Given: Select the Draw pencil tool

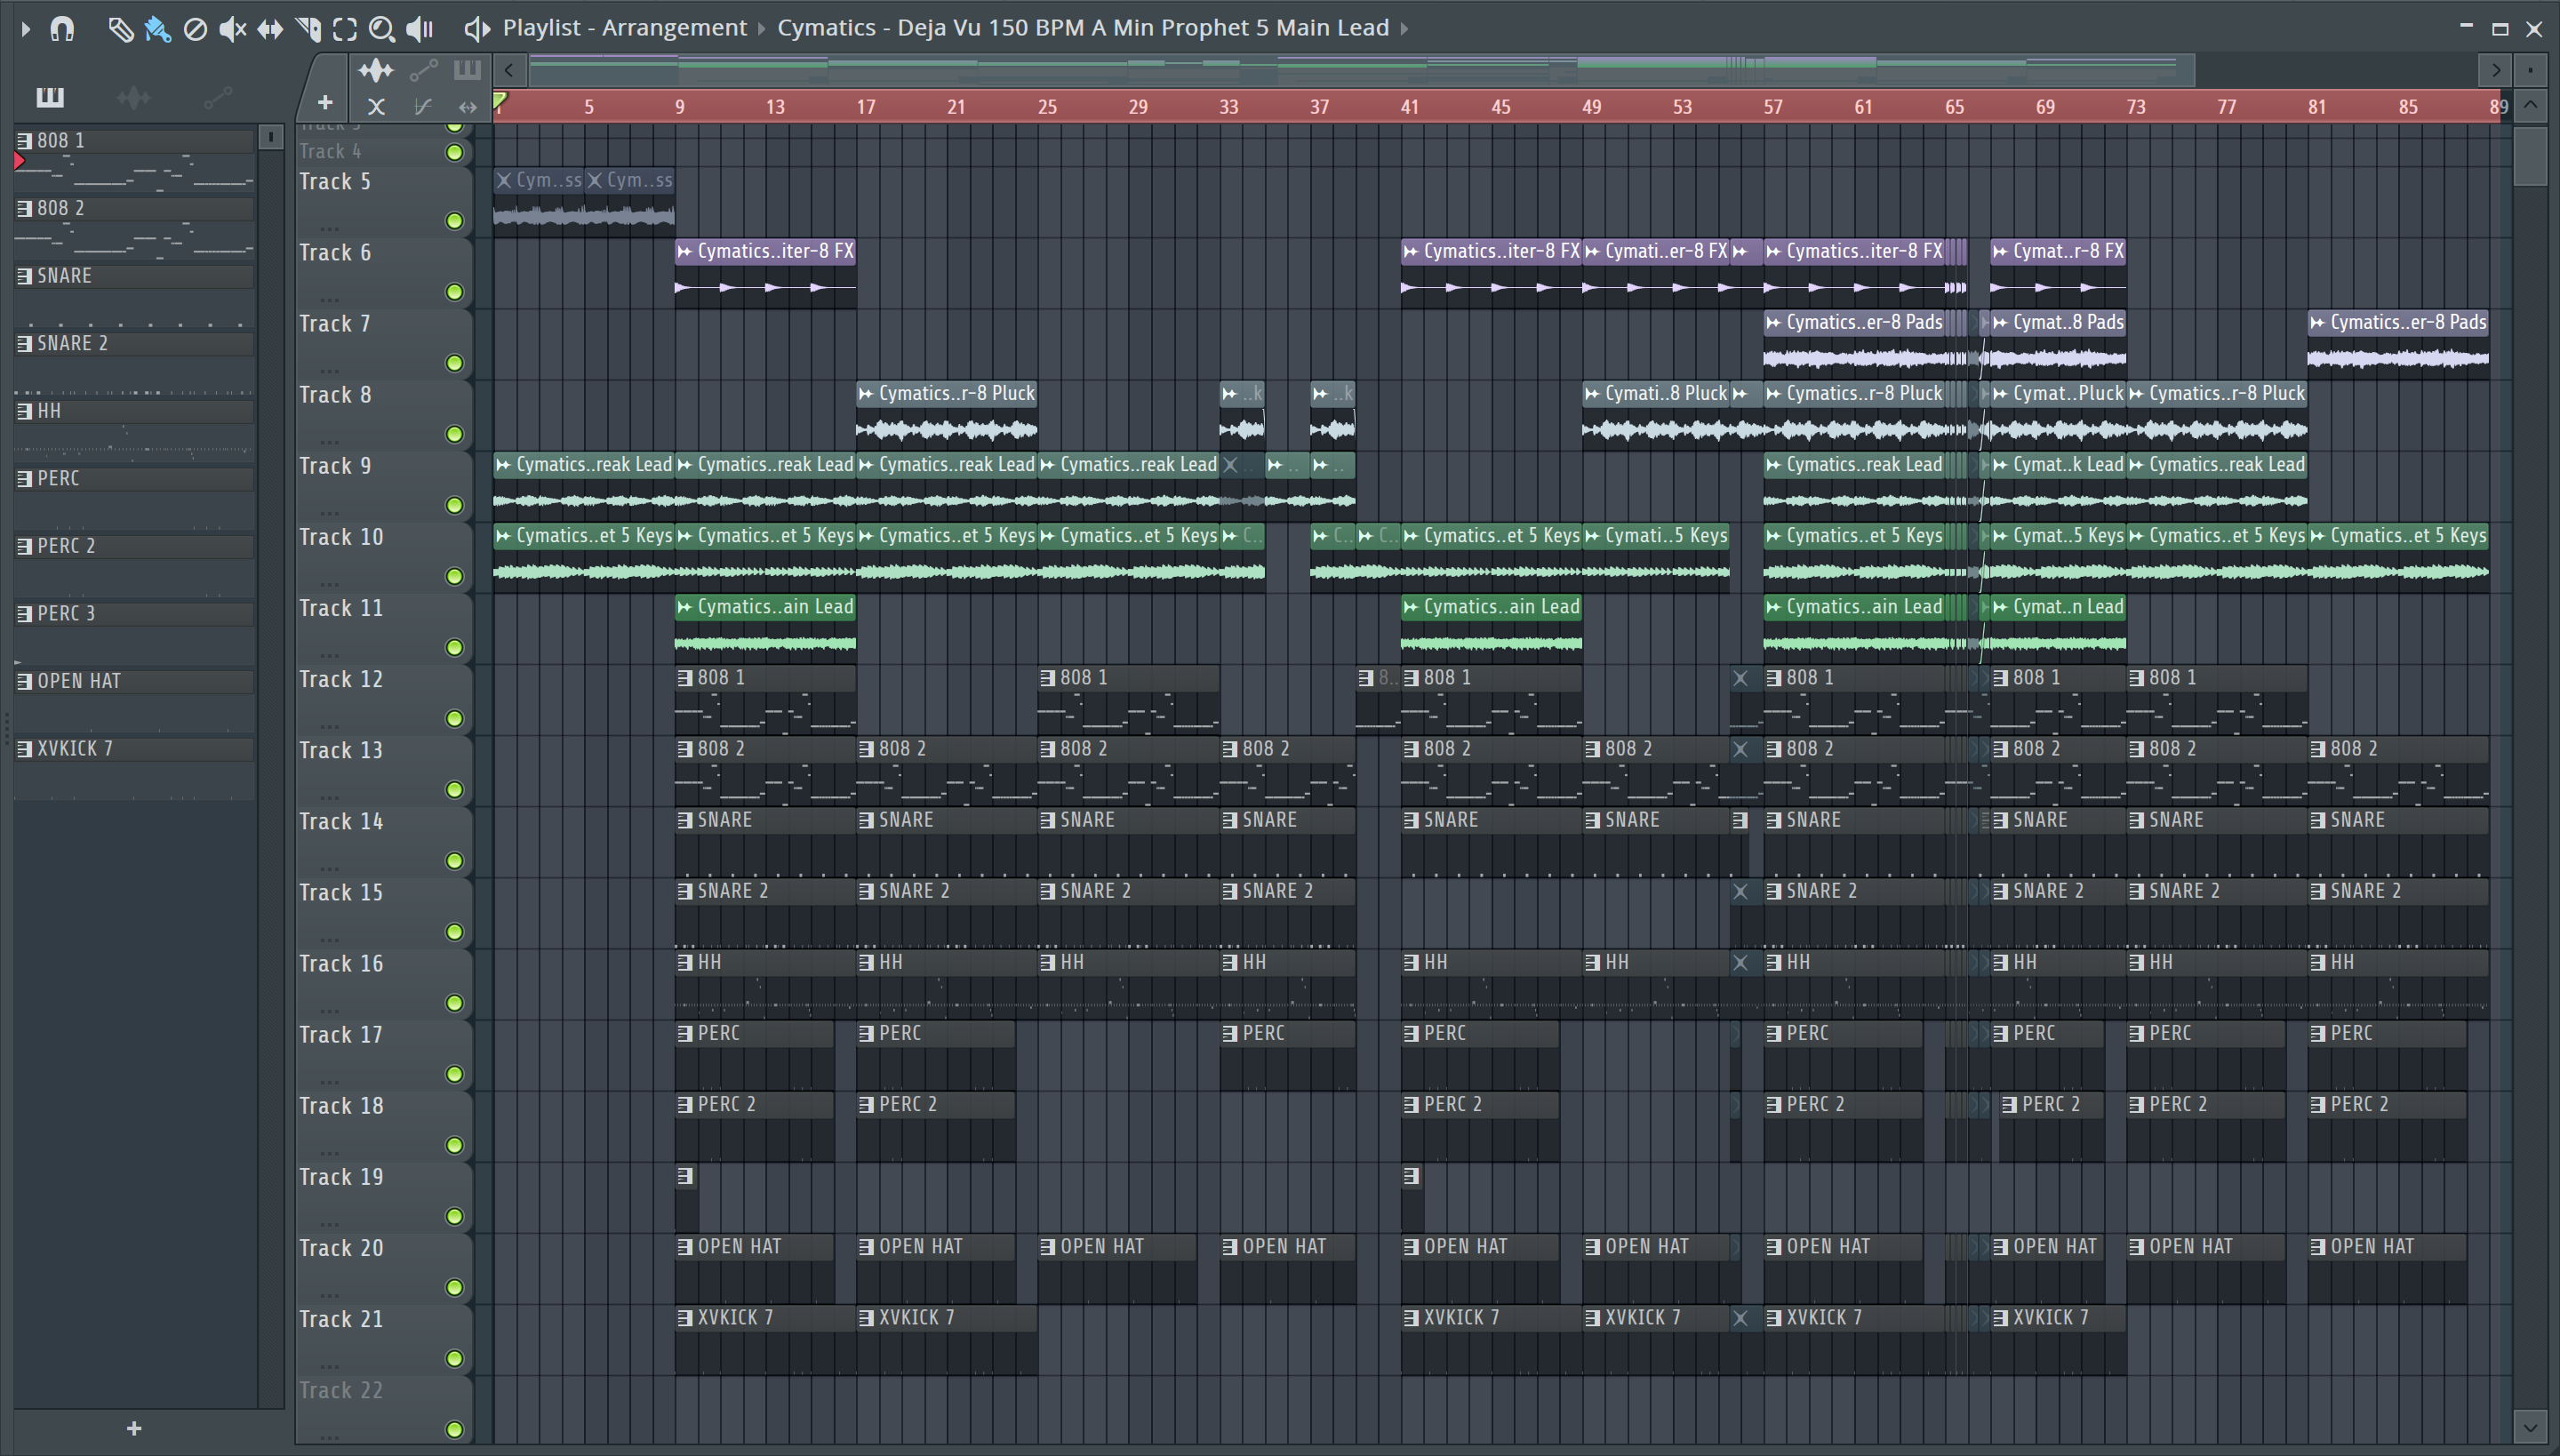Looking at the screenshot, I should 120,29.
